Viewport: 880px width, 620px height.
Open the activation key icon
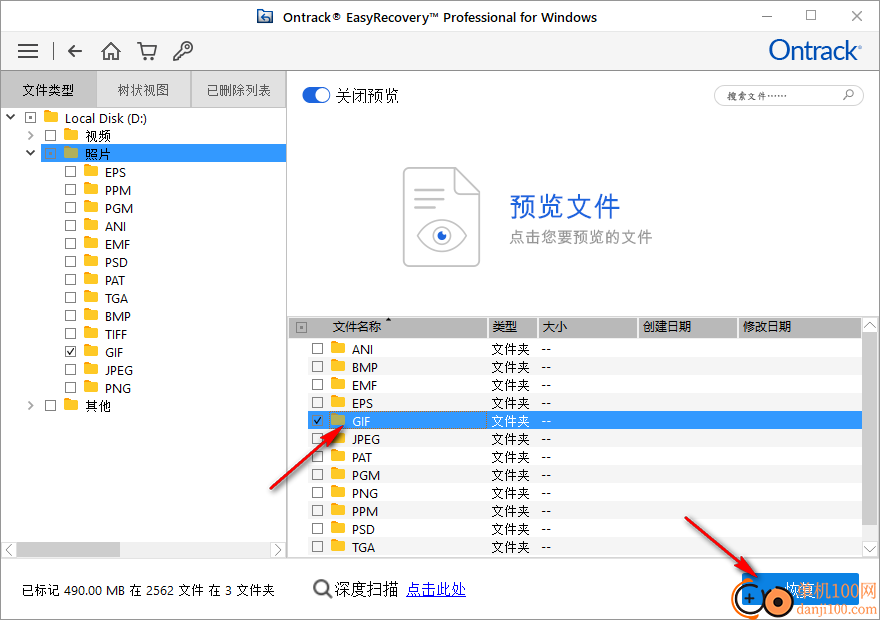(183, 51)
